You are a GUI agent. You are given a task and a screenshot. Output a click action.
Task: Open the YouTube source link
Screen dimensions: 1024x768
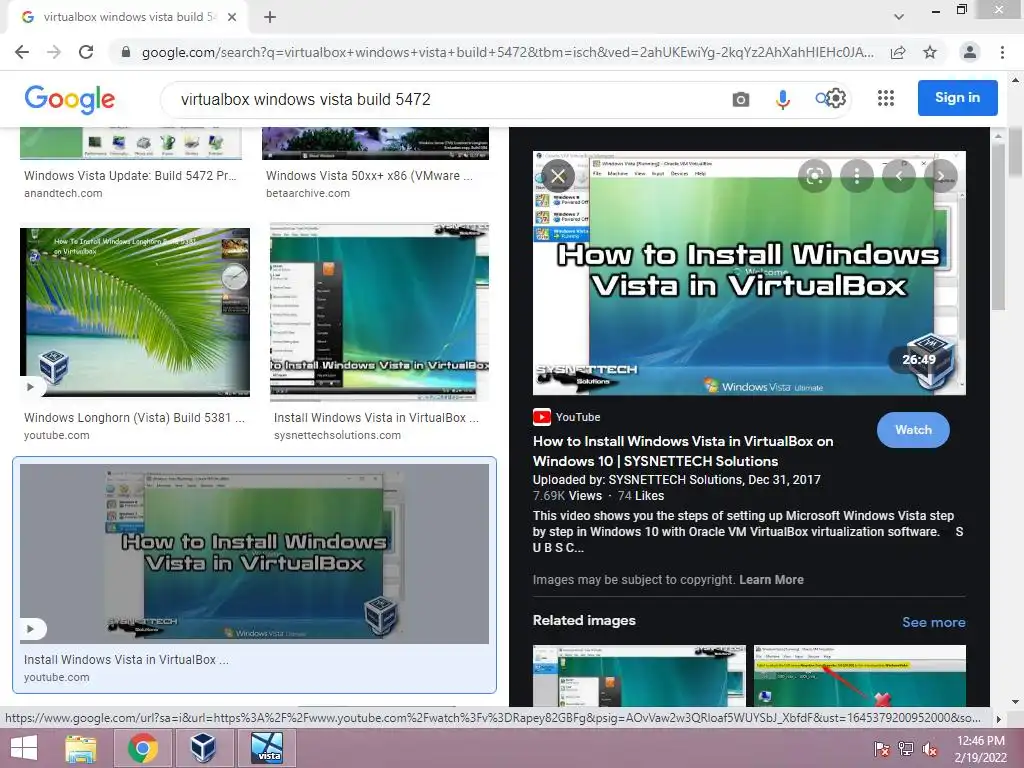click(x=567, y=417)
